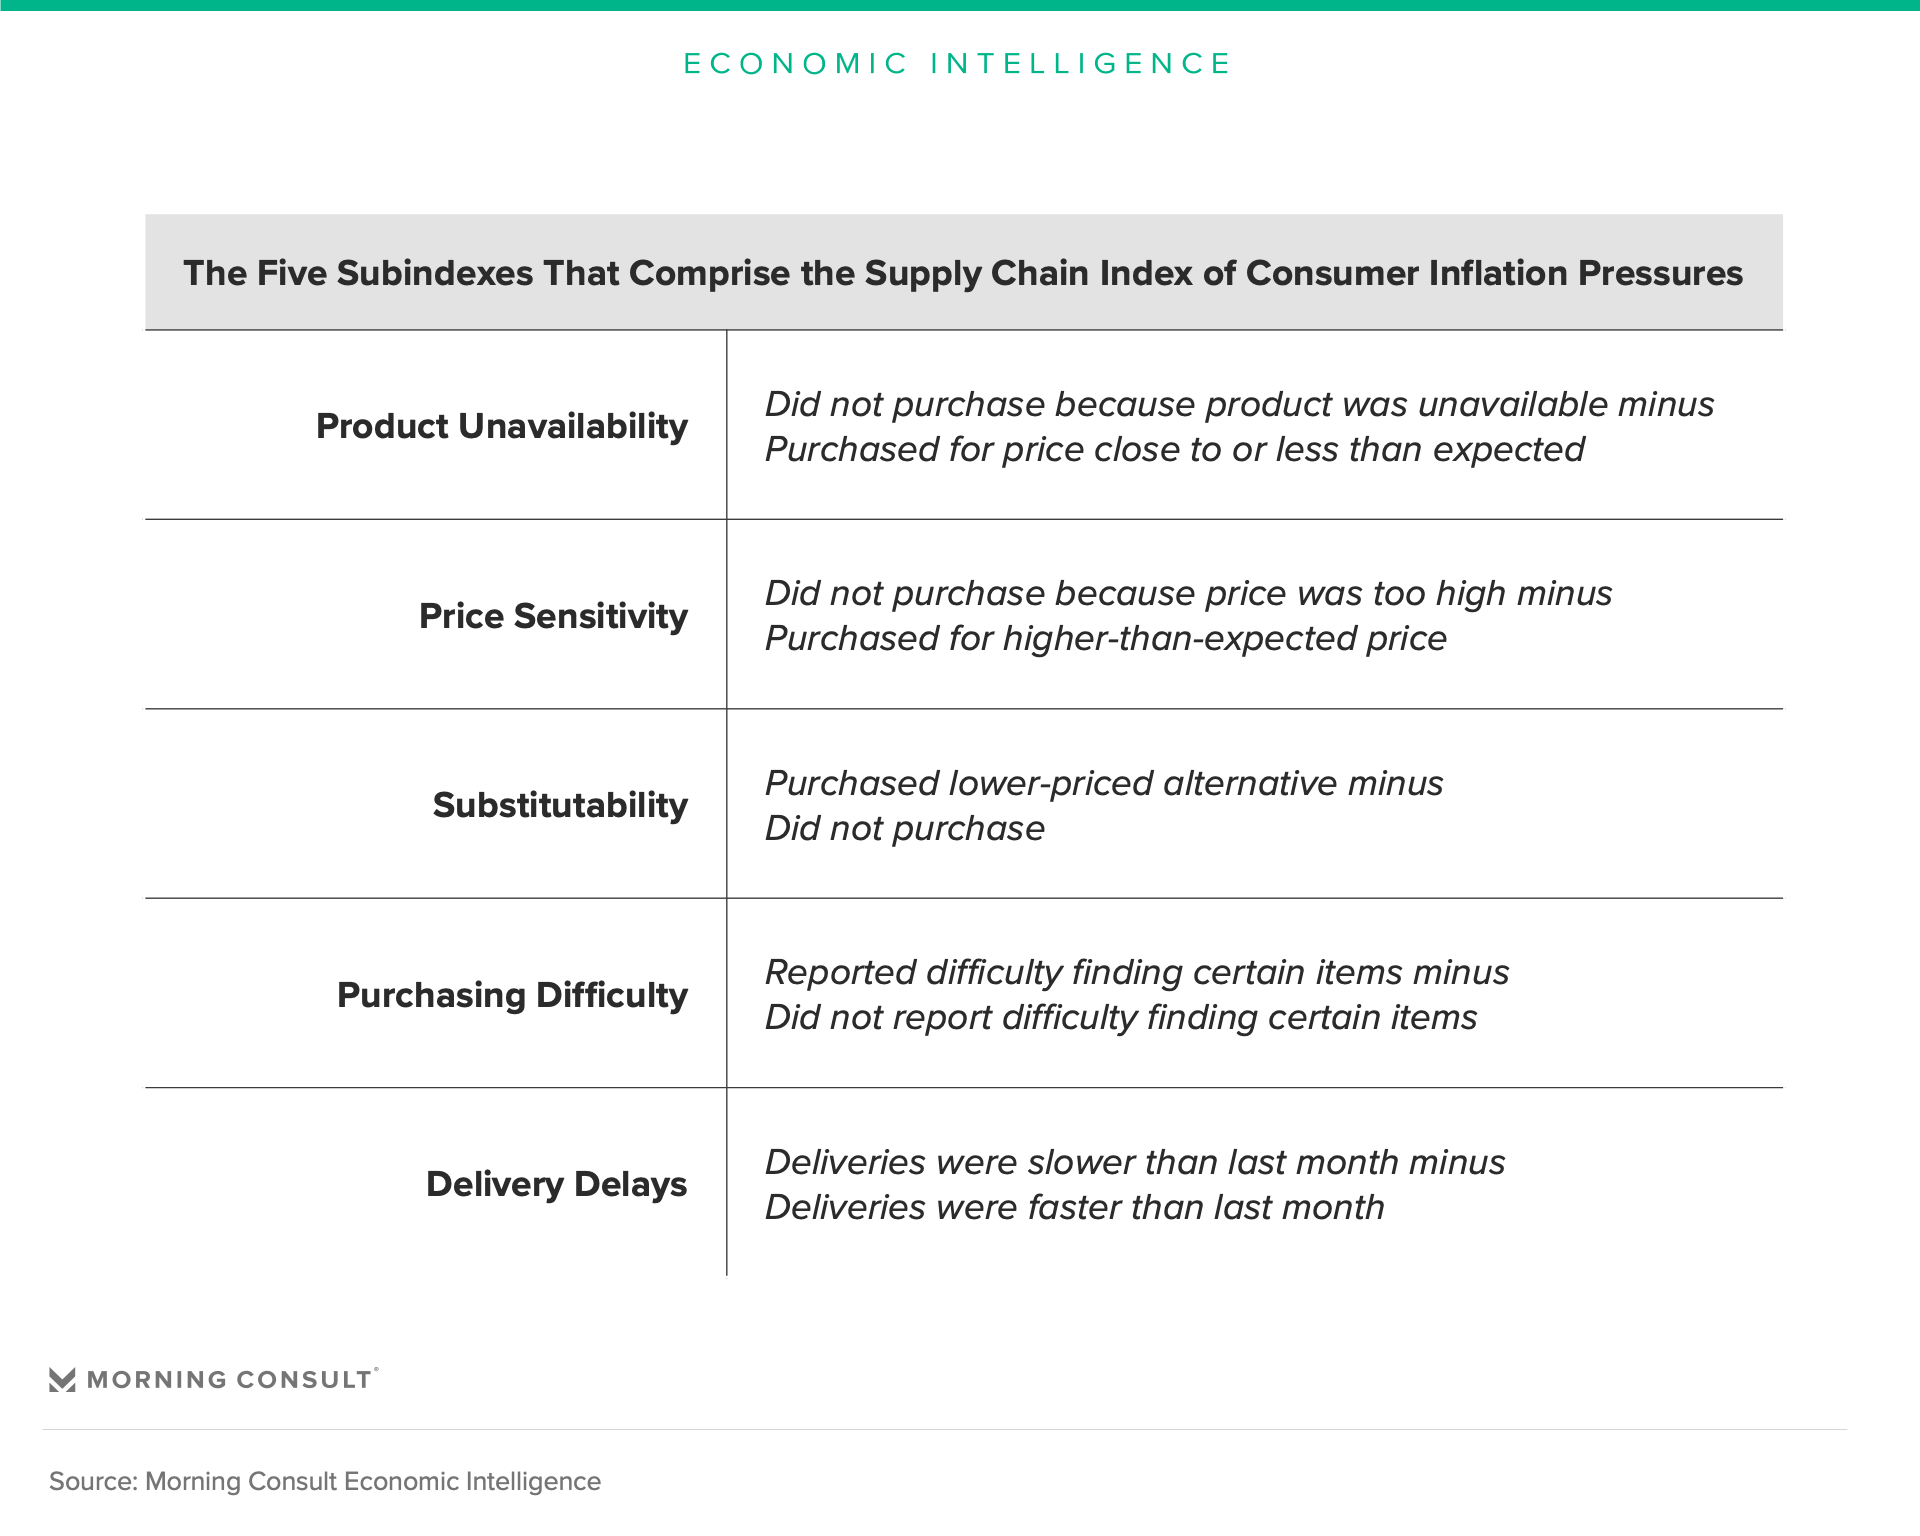1920x1536 pixels.
Task: Click 'Did not report difficulty finding certain items' line
Action: (1120, 1017)
